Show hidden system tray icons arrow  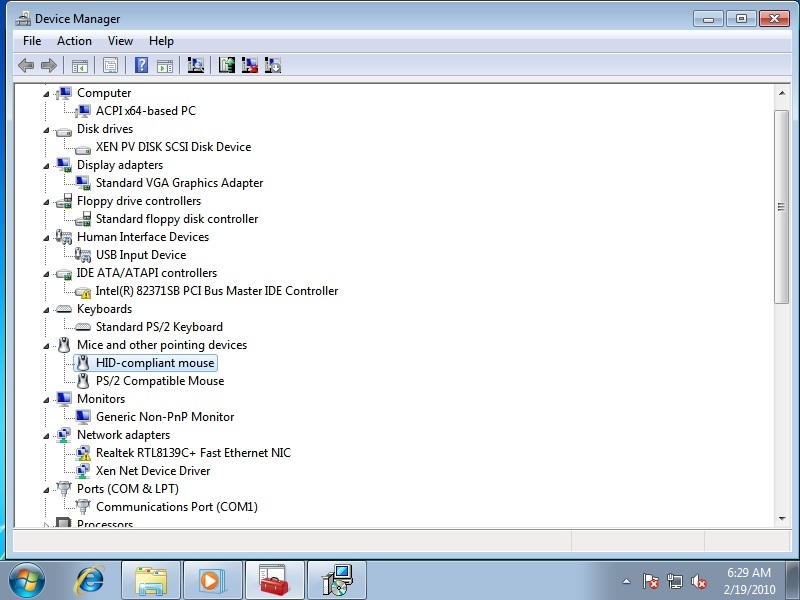[626, 581]
